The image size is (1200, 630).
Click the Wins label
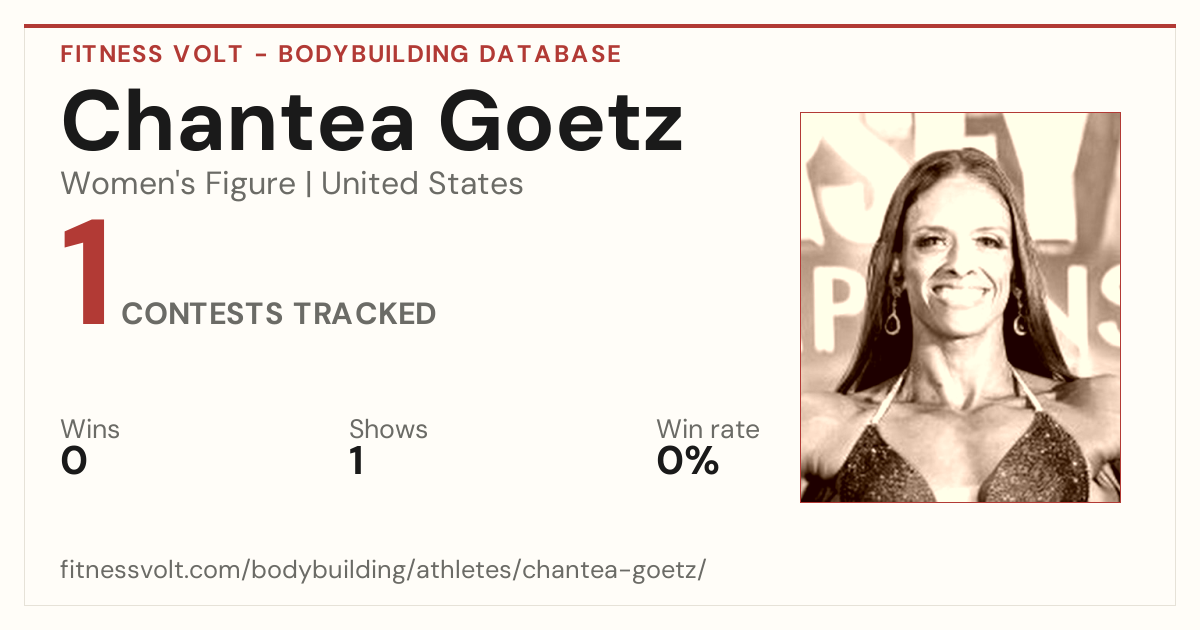click(x=90, y=429)
